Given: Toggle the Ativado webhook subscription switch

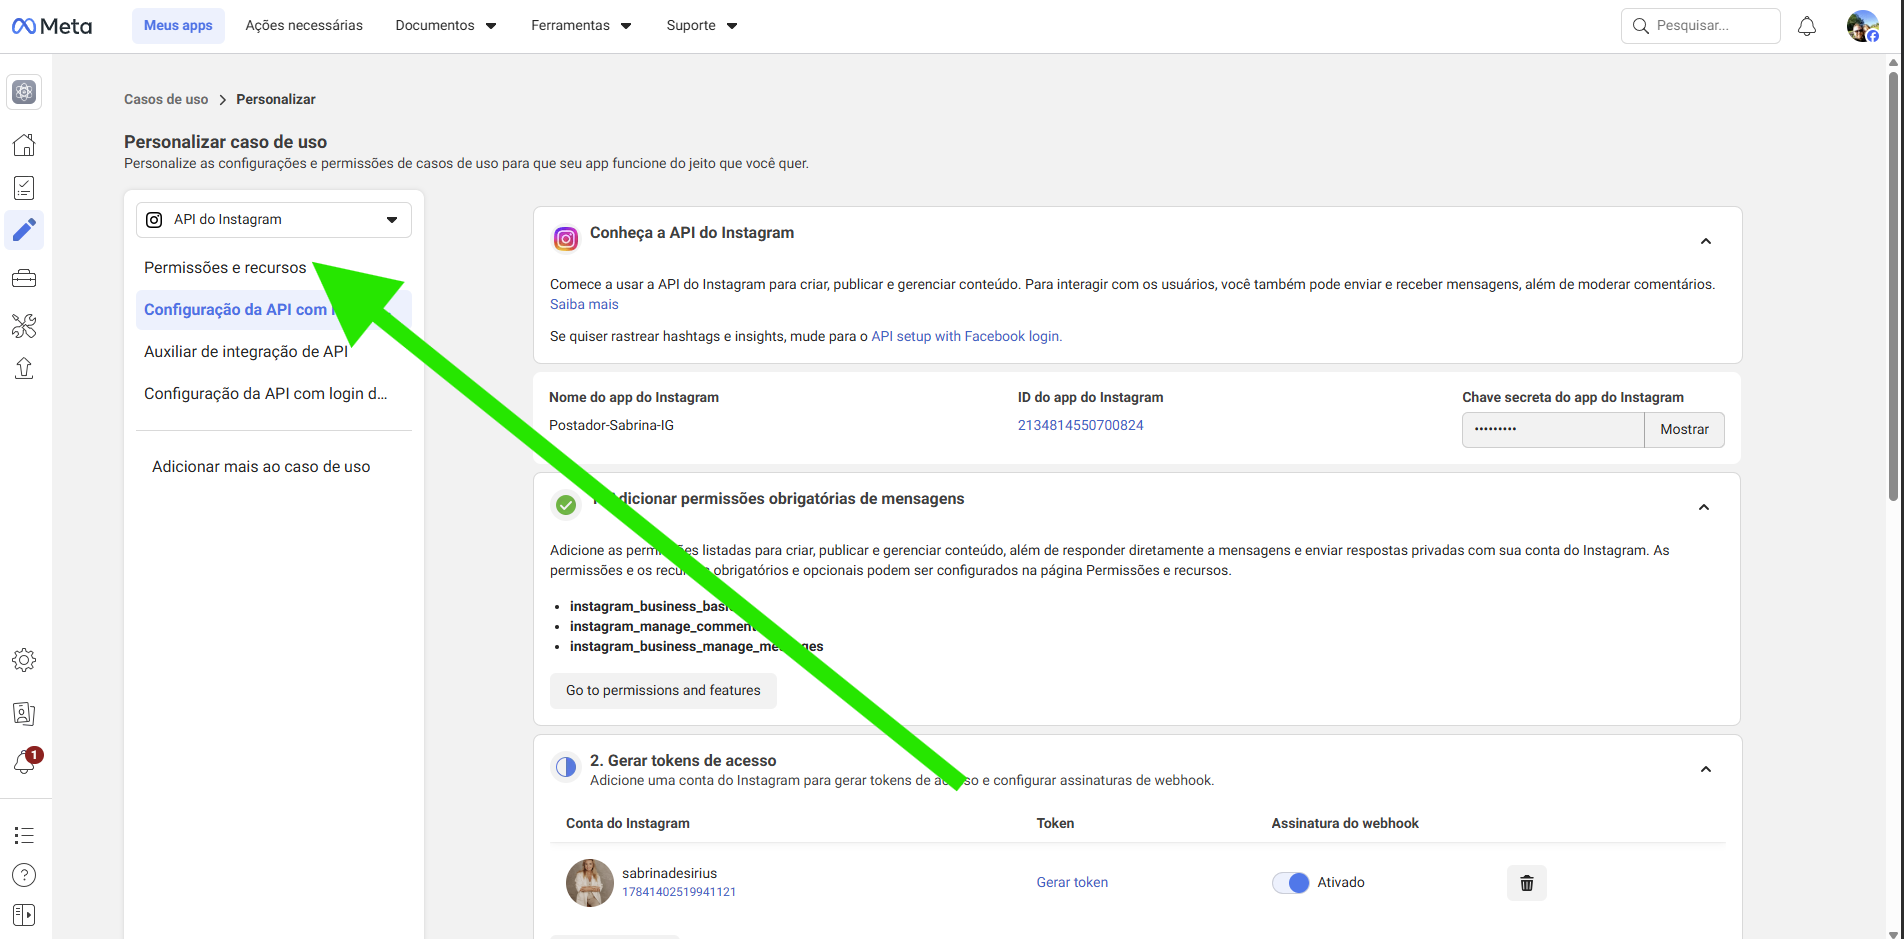Looking at the screenshot, I should point(1290,883).
